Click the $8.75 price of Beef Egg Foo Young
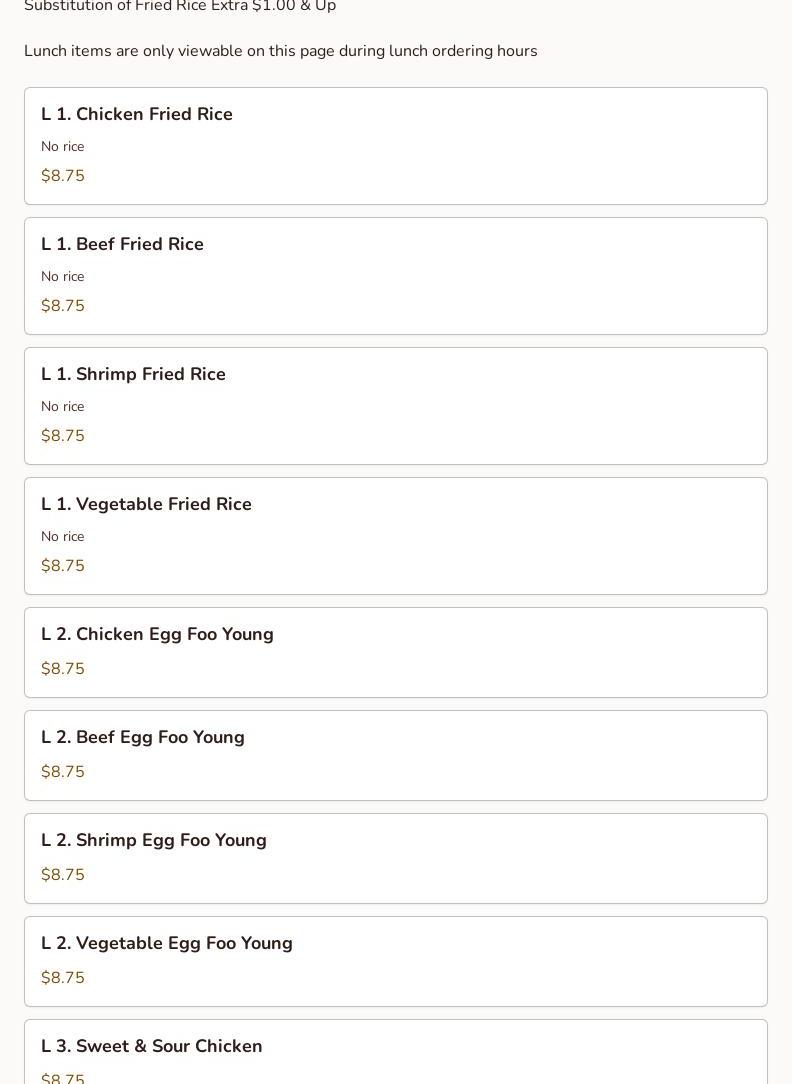The height and width of the screenshot is (1084, 792). click(63, 772)
